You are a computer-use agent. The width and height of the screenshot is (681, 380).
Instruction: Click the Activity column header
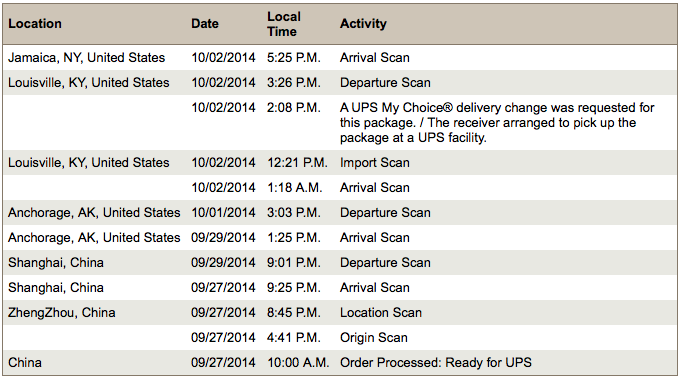coord(363,23)
